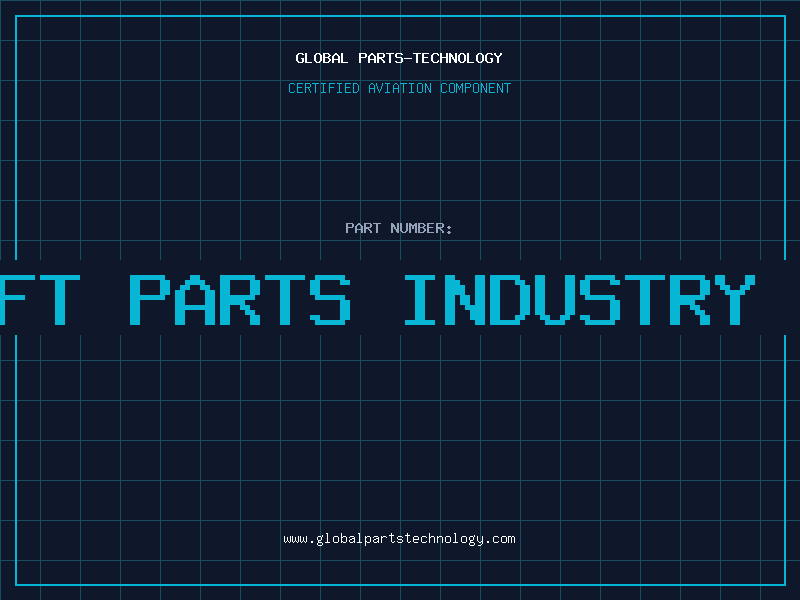Viewport: 800px width, 600px height.
Task: Click the cyan bottom border line
Action: 400,584
